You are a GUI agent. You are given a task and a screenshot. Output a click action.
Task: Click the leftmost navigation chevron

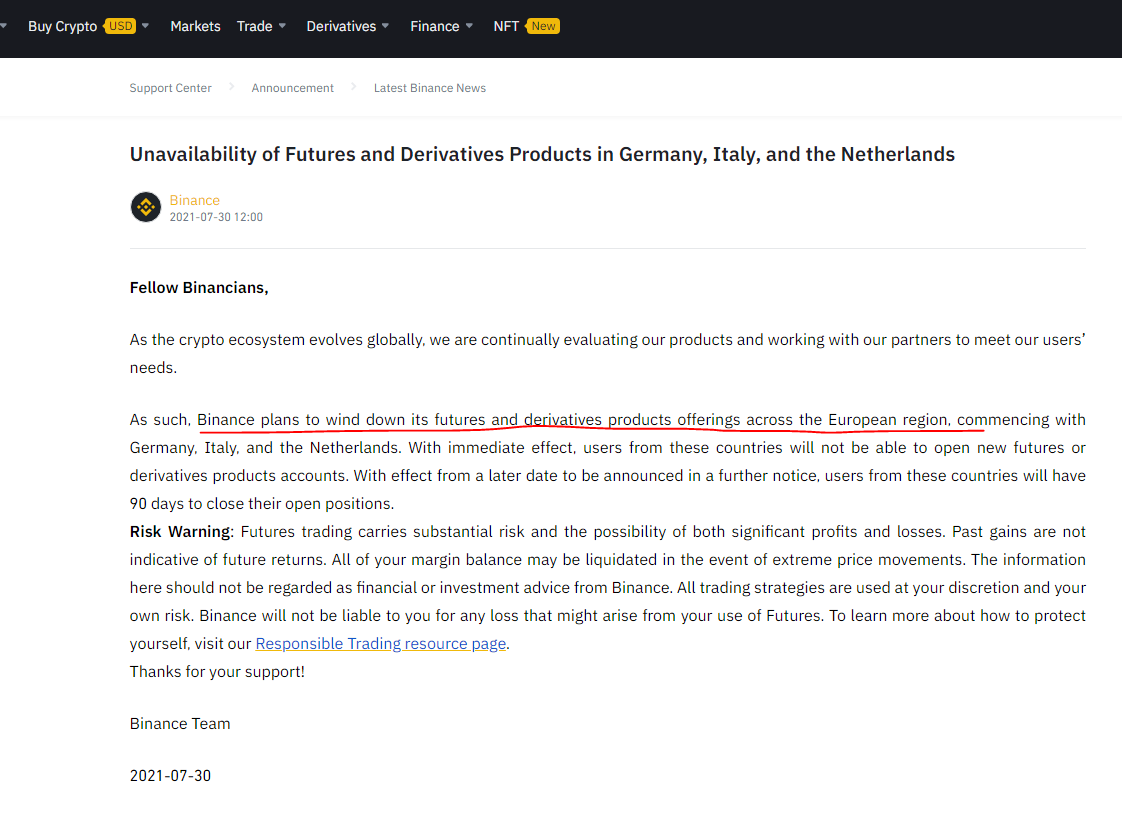[6, 26]
